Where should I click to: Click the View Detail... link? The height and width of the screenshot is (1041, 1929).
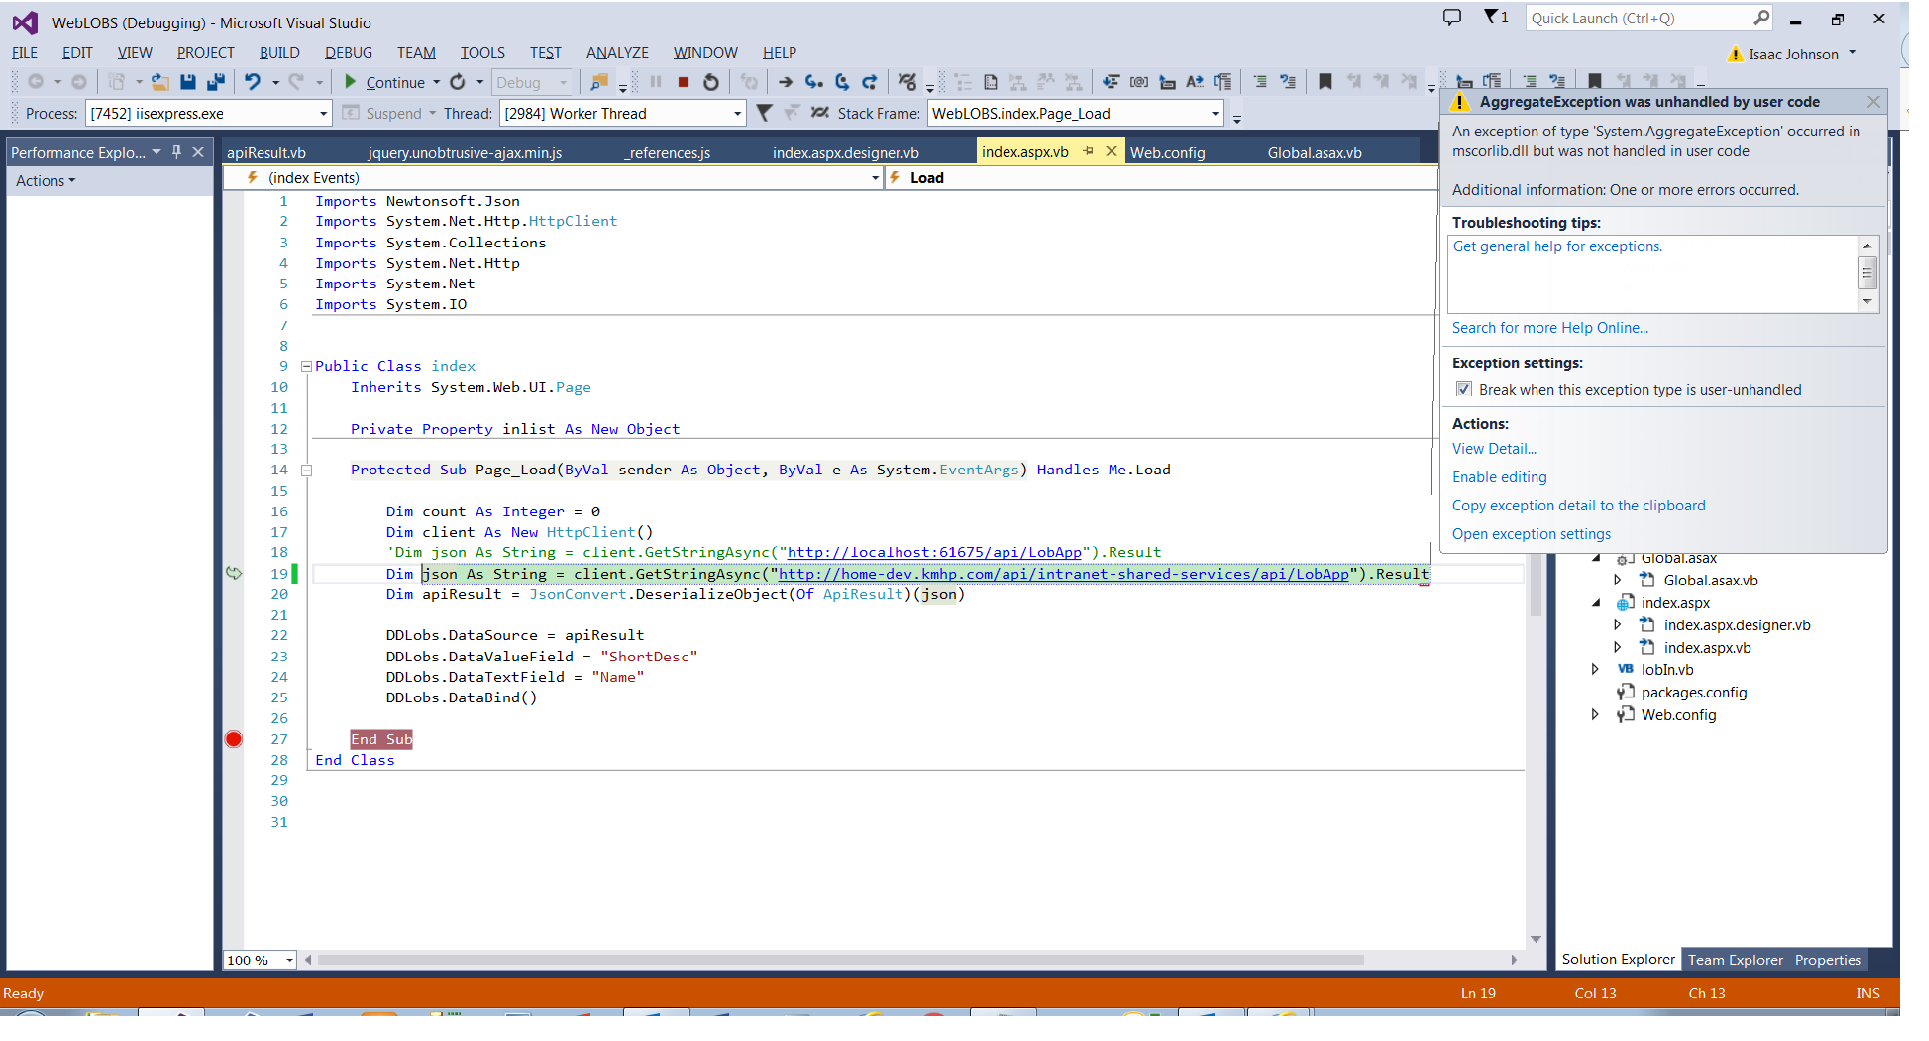[1494, 449]
